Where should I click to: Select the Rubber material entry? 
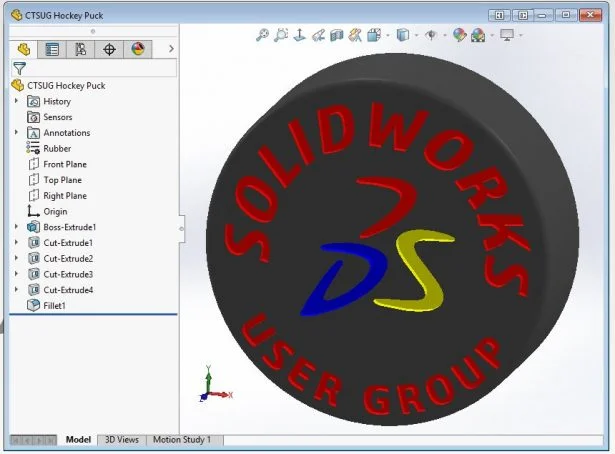click(56, 148)
